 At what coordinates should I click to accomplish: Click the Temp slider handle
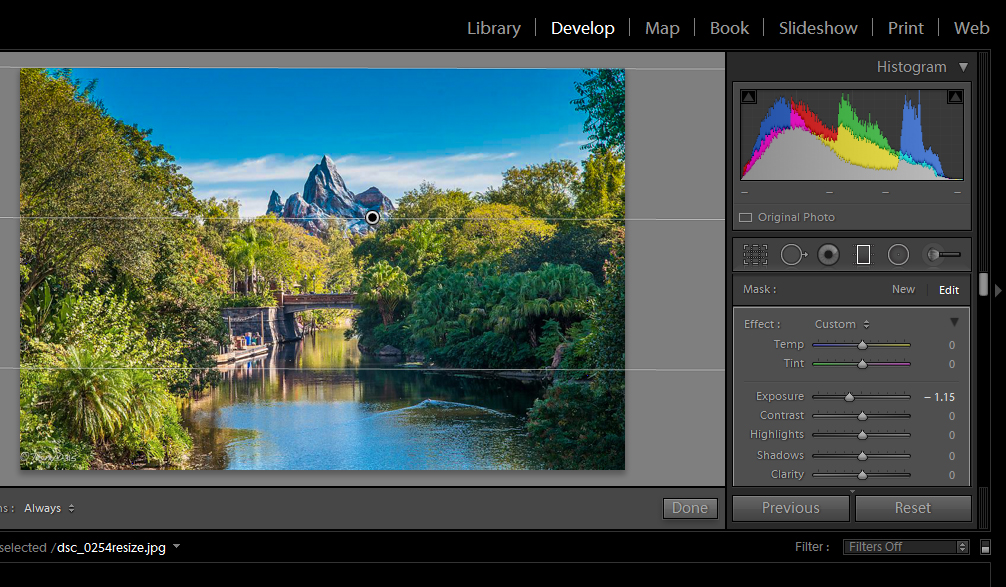tap(862, 345)
